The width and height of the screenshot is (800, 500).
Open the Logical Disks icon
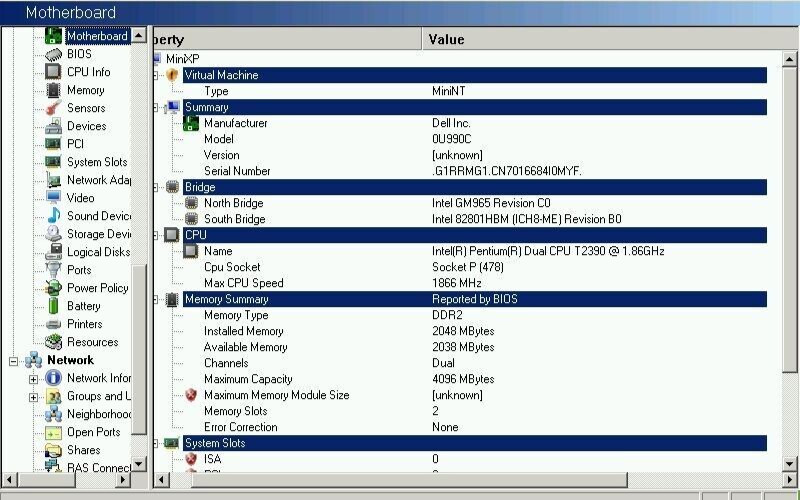pyautogui.click(x=53, y=252)
